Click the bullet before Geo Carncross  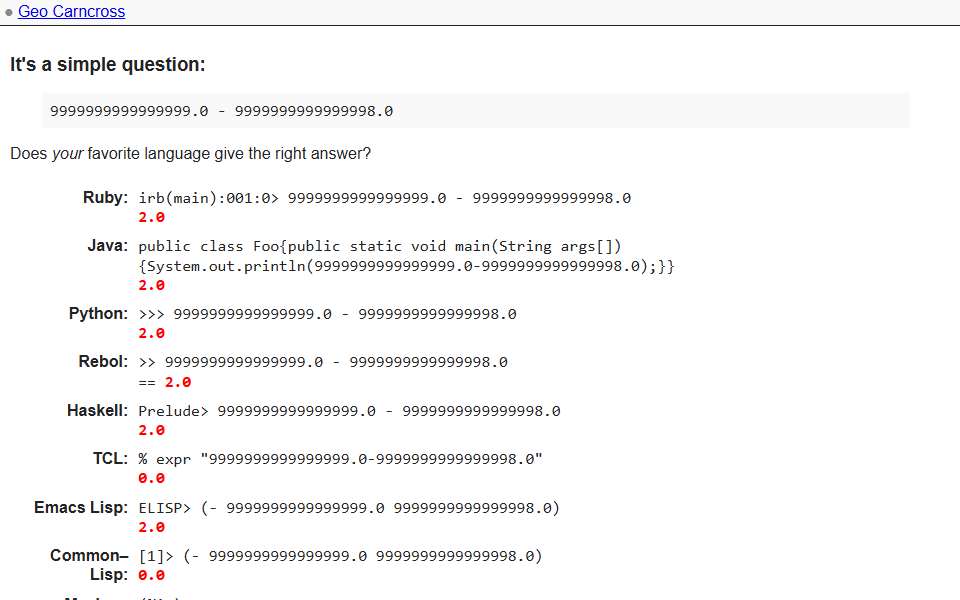[9, 12]
